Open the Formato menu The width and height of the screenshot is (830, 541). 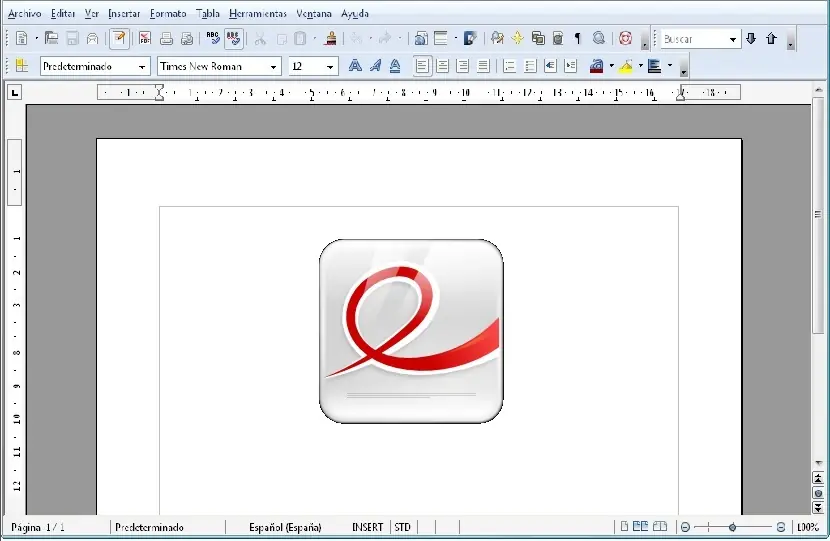pos(168,14)
